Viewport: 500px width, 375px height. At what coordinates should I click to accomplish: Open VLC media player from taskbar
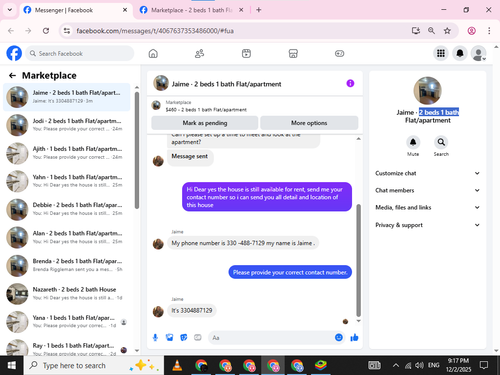tap(177, 365)
